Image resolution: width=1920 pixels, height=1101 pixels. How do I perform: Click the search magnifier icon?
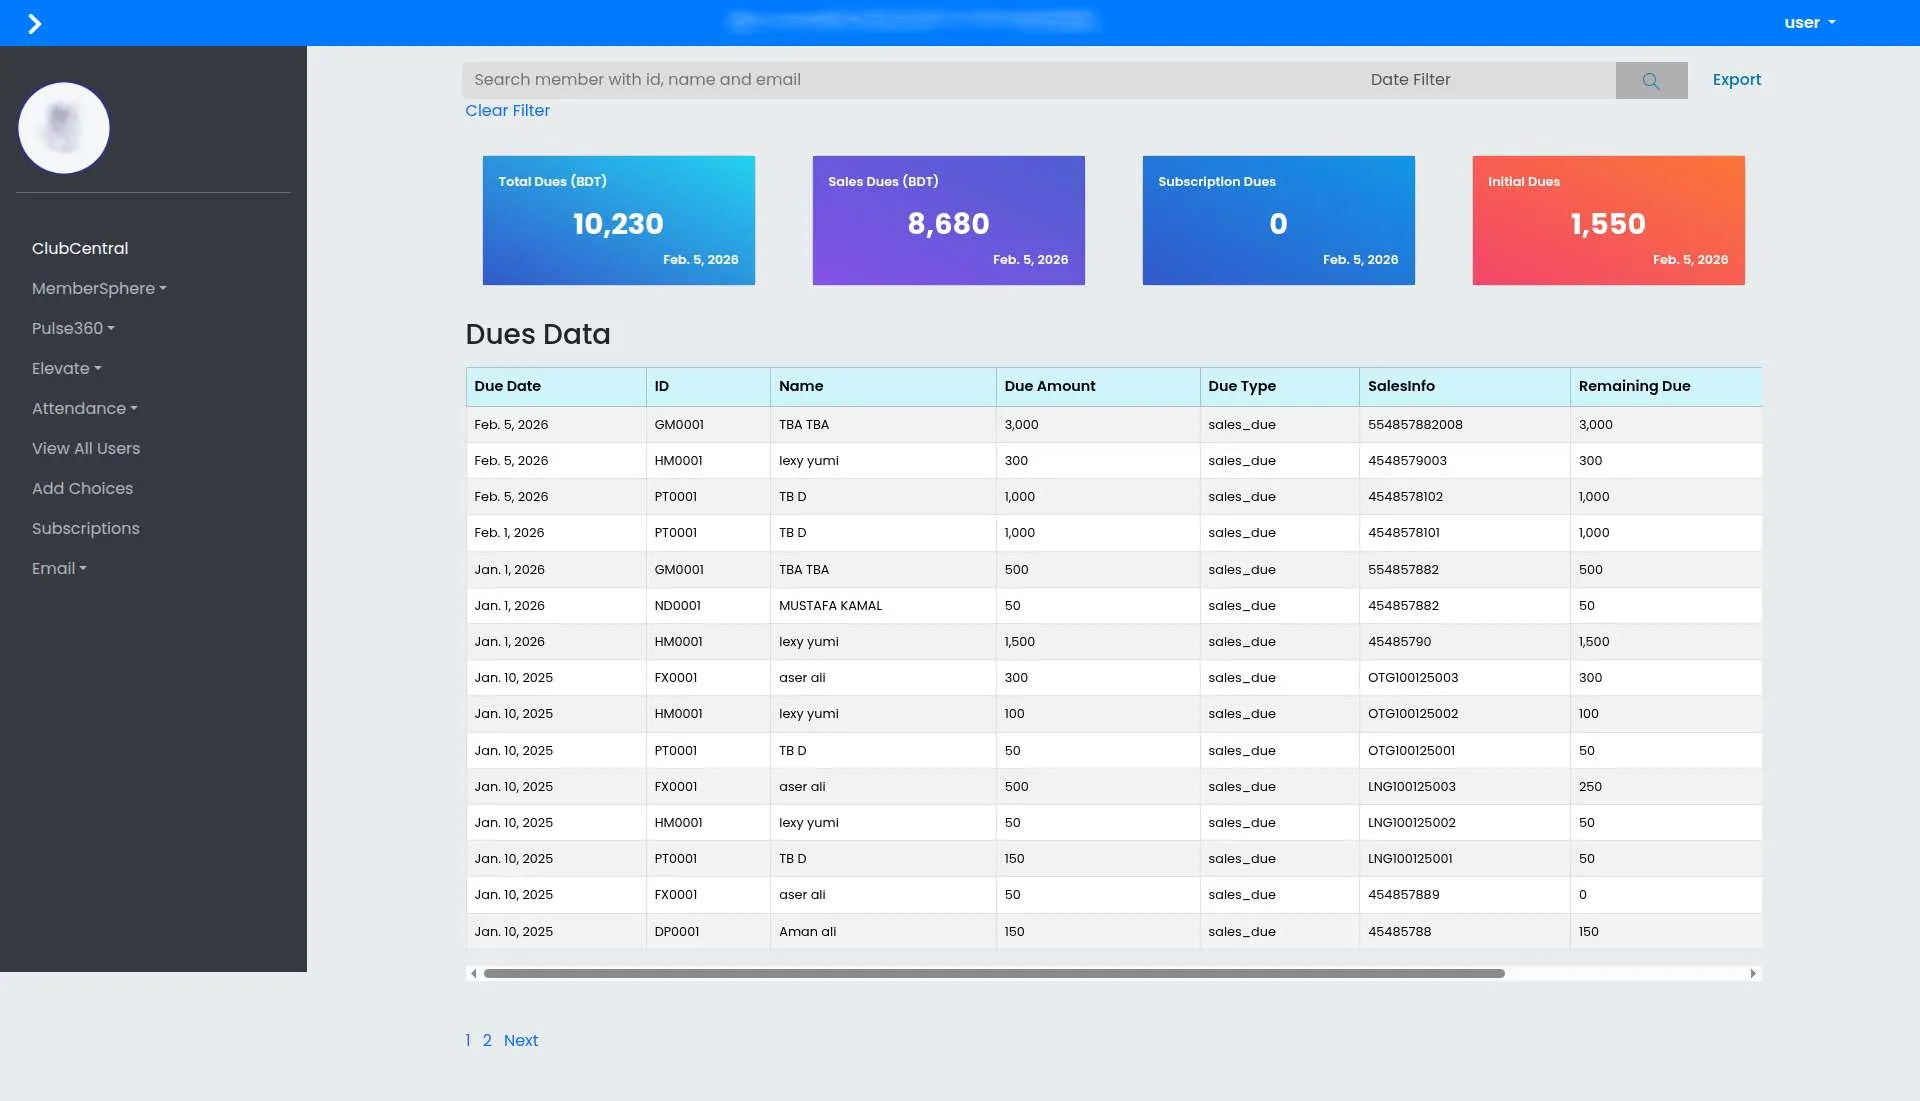[1650, 80]
